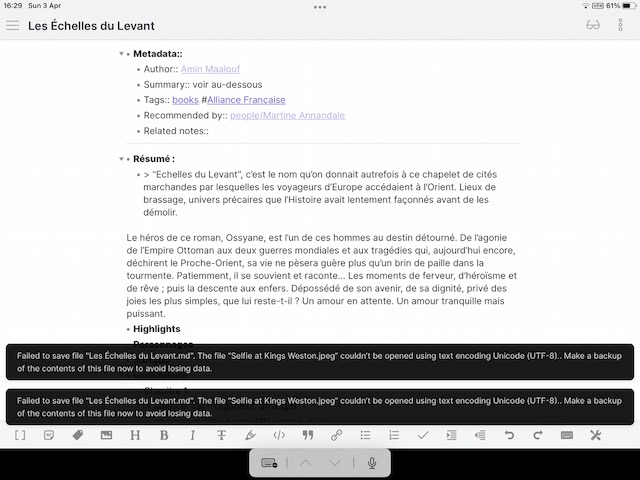Tap the note title Les Échelles du Levant
Viewport: 640px width, 480px height.
point(91,26)
